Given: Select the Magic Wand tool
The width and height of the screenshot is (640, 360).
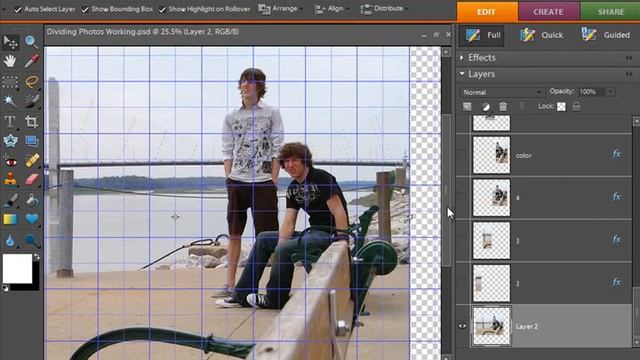Looking at the screenshot, I should click(x=10, y=101).
